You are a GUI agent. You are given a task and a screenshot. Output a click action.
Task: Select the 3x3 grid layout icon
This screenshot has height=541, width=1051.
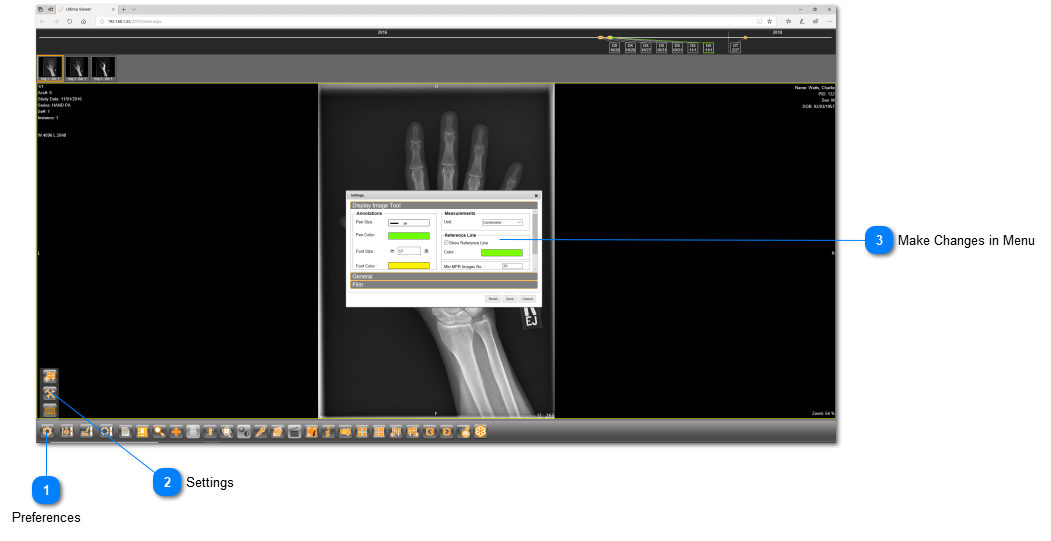coord(379,432)
